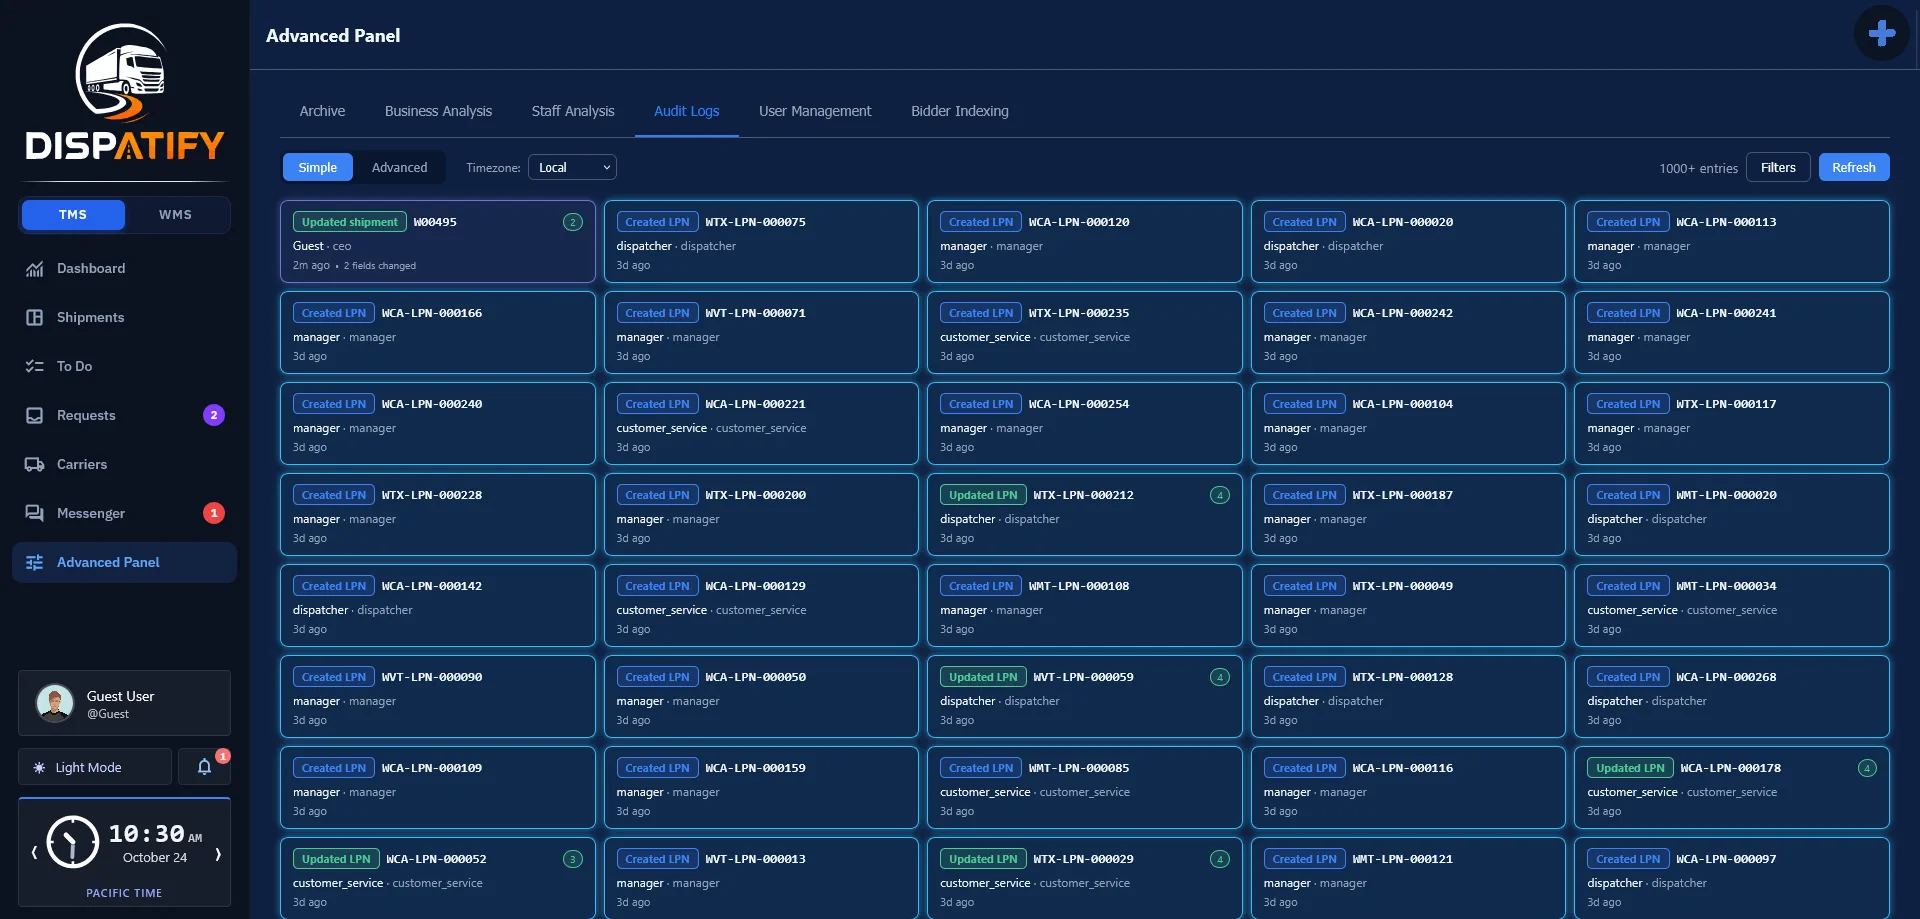Click the clock icon in time widget
This screenshot has width=1920, height=919.
pos(73,842)
